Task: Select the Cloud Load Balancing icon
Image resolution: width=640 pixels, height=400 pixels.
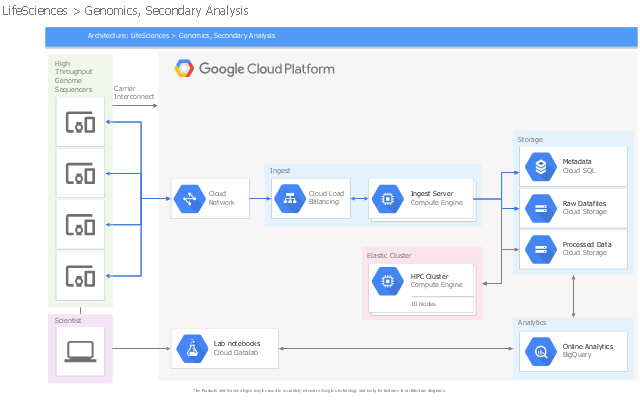Action: [290, 199]
